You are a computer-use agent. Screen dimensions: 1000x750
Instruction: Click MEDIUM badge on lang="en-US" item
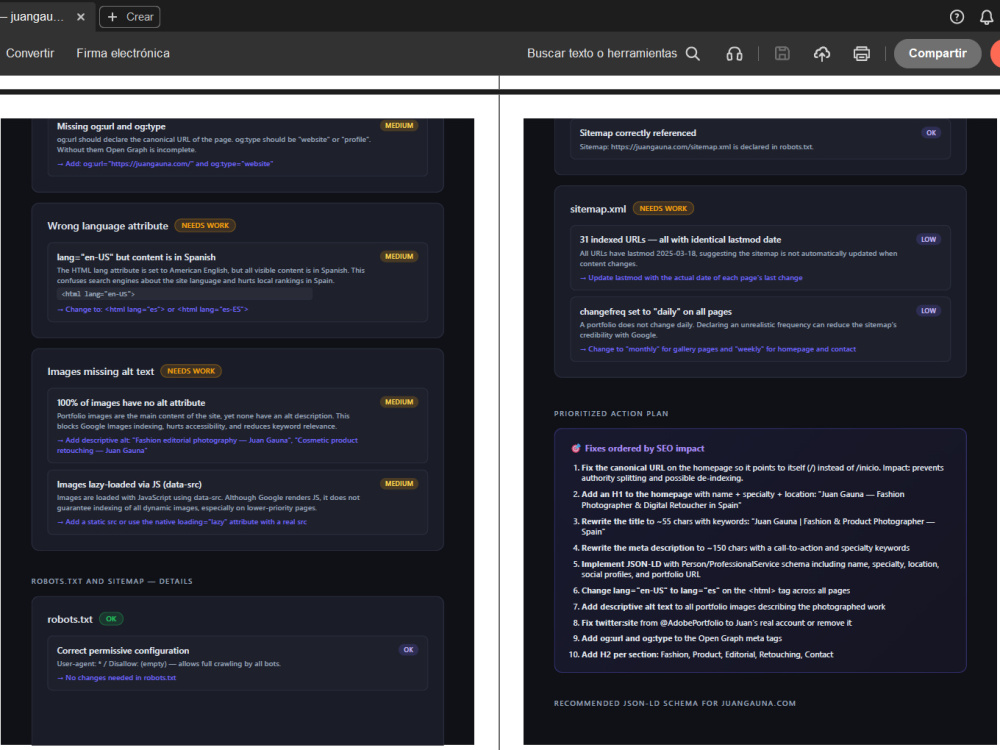(x=399, y=256)
